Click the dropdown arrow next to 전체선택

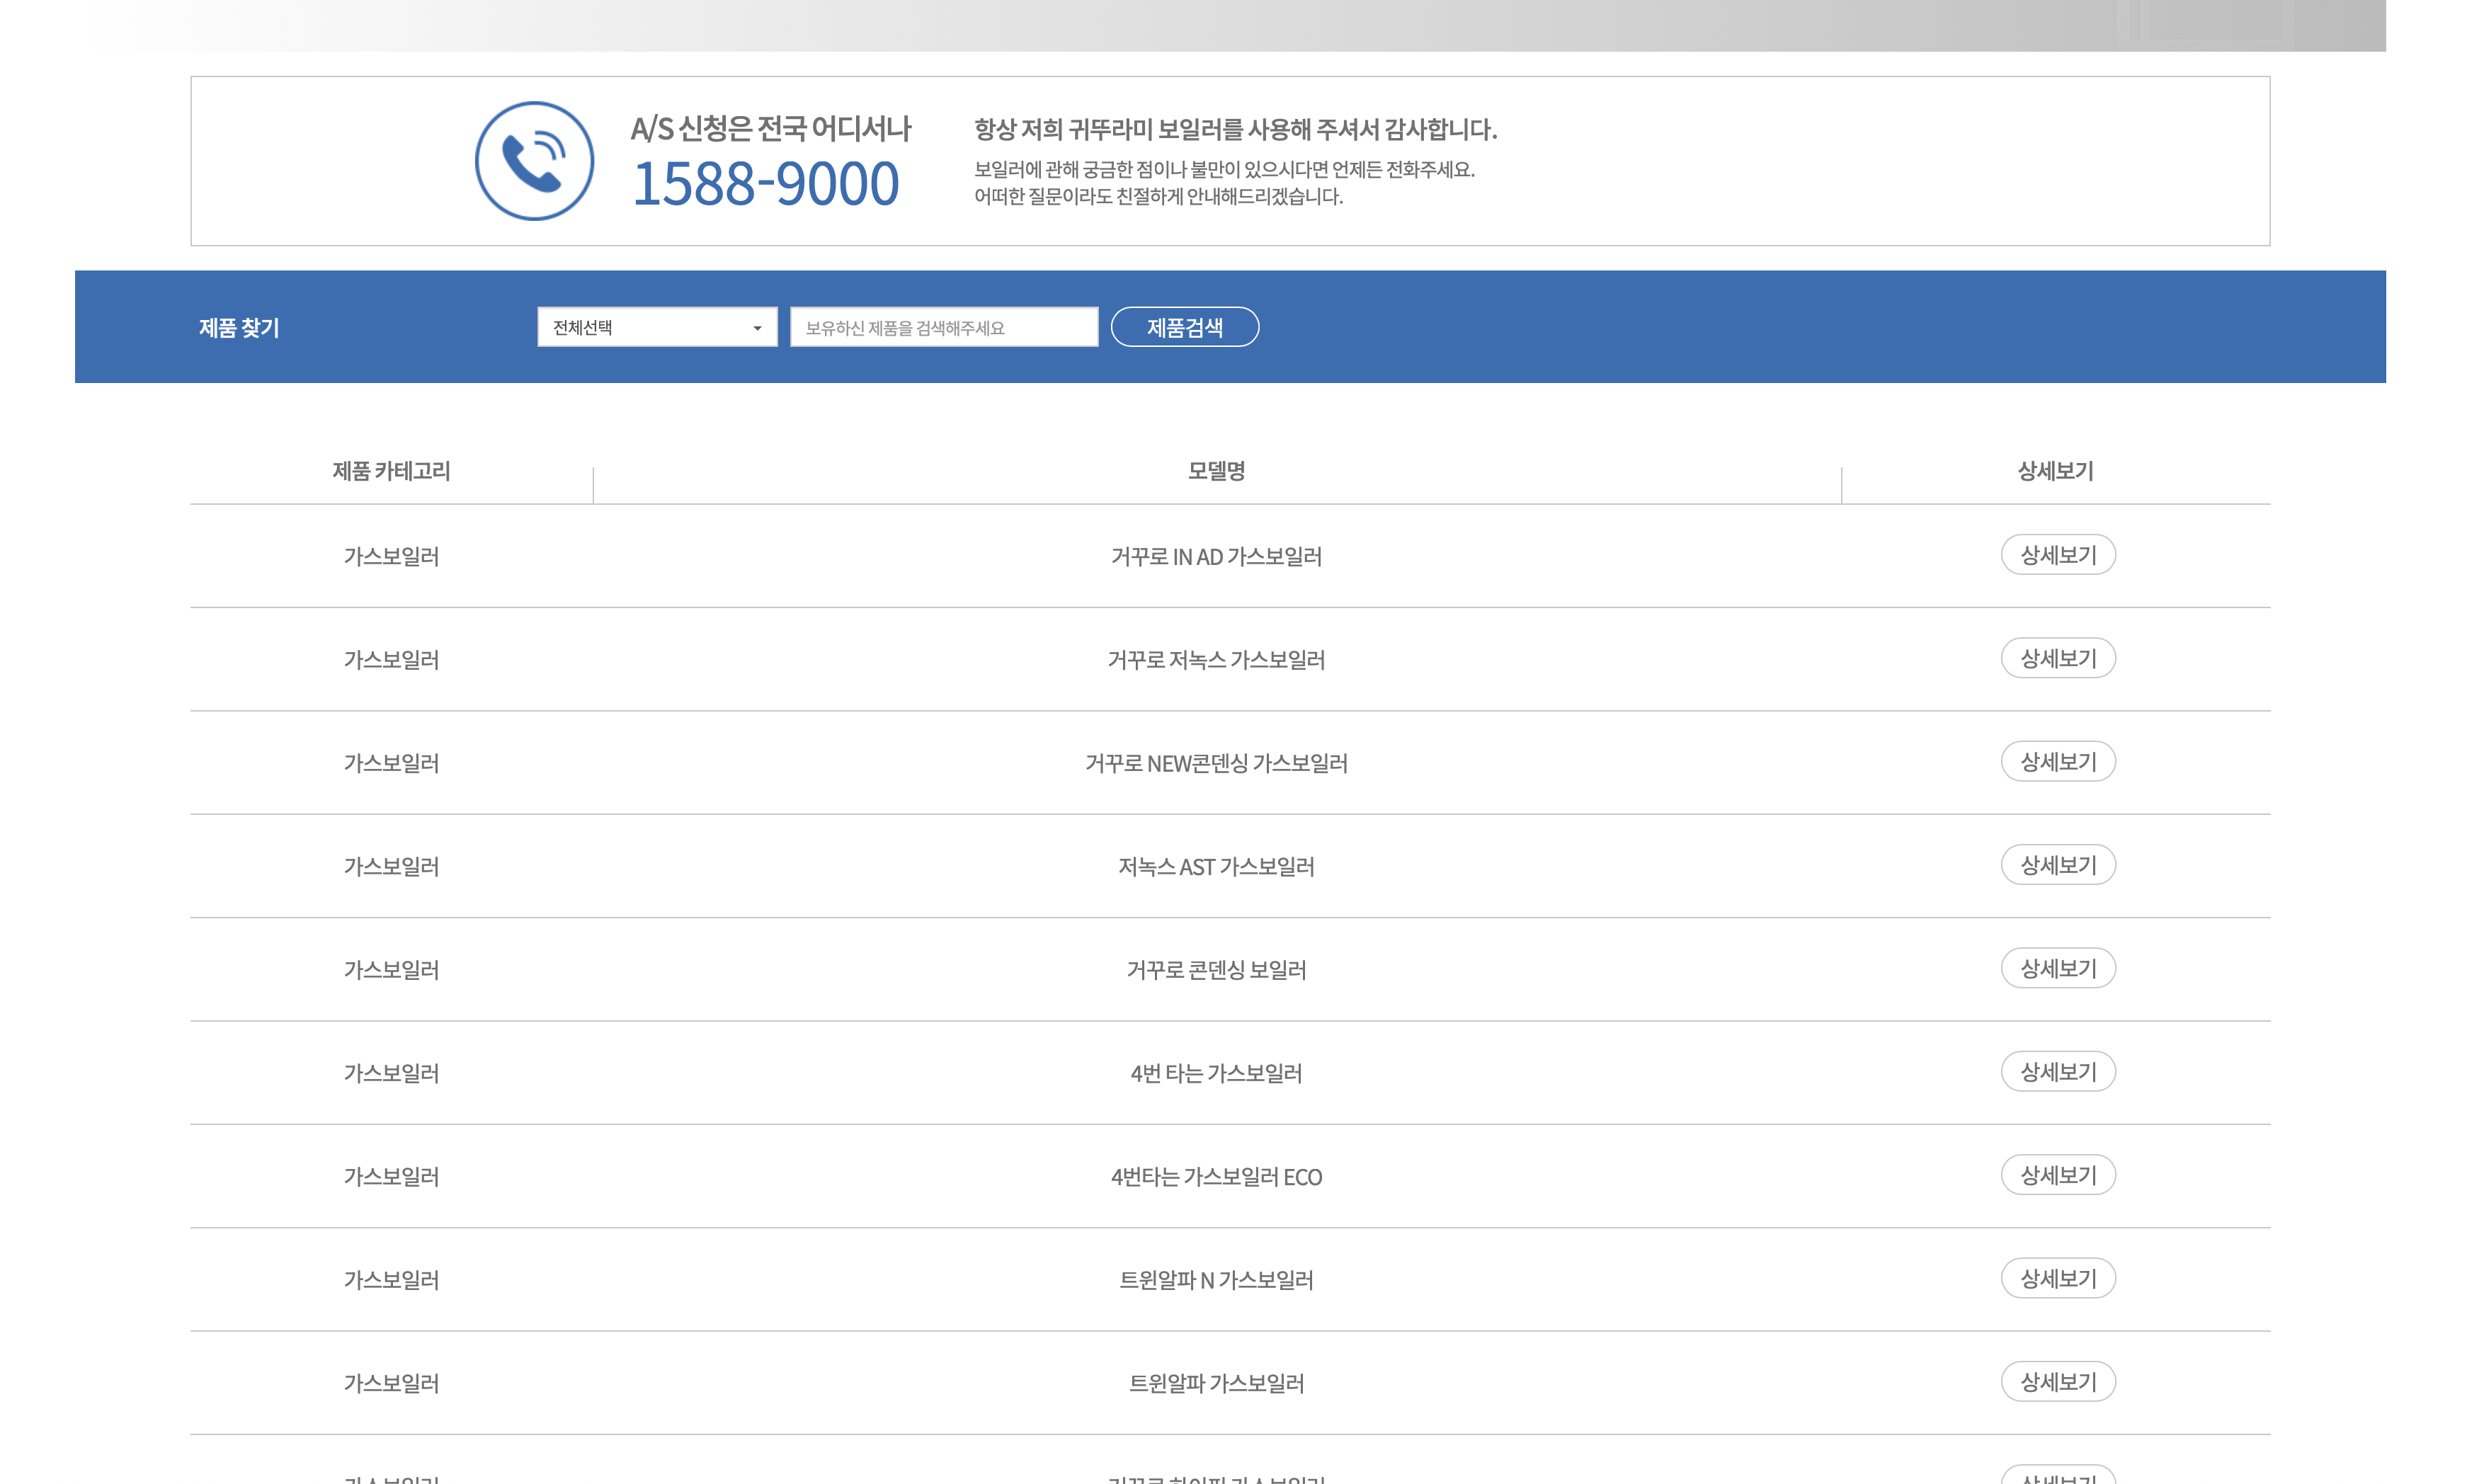tap(757, 328)
